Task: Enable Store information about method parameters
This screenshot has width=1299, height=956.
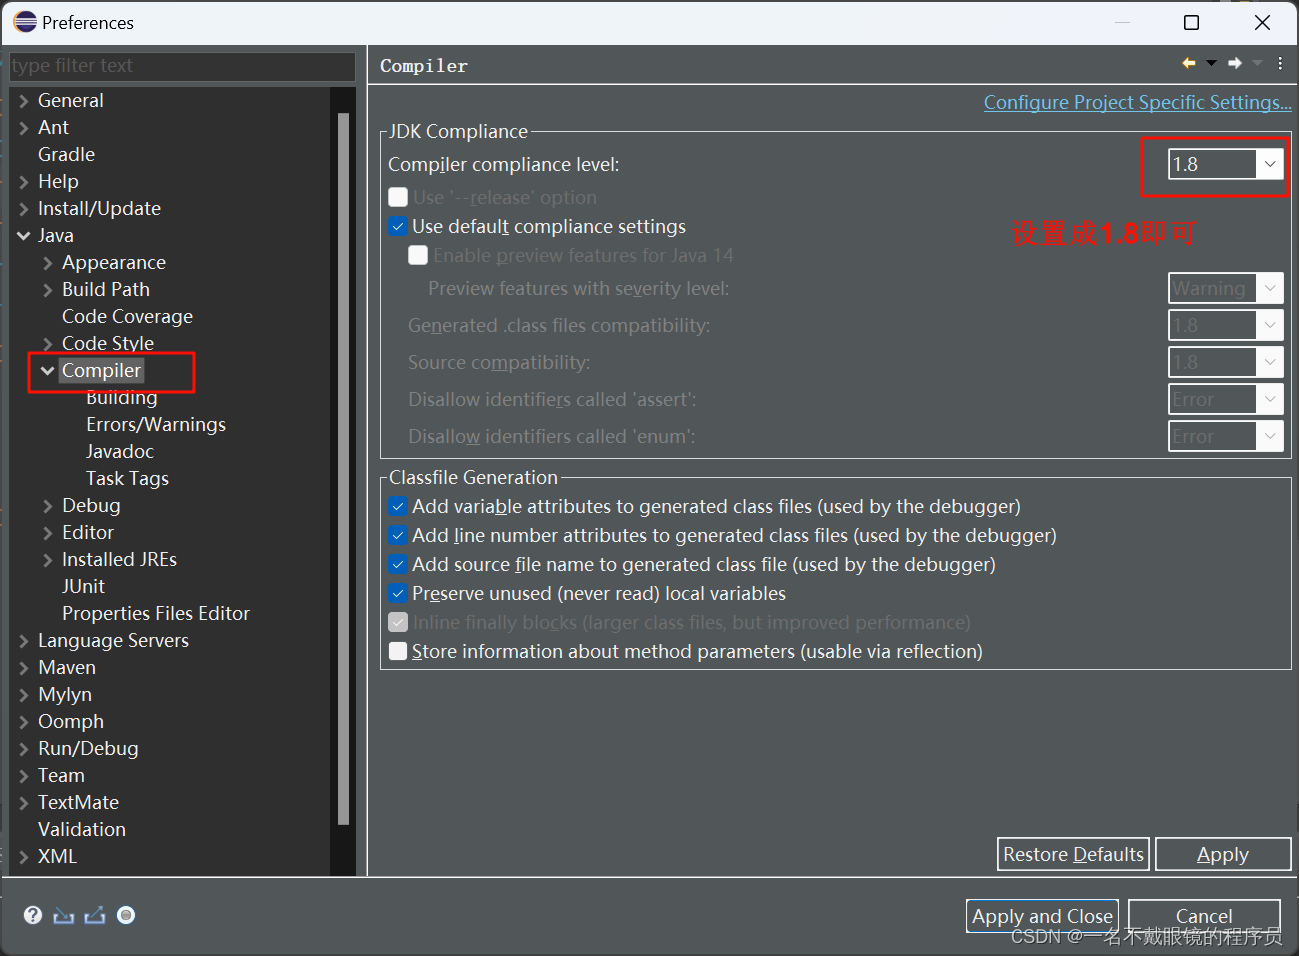Action: click(398, 651)
